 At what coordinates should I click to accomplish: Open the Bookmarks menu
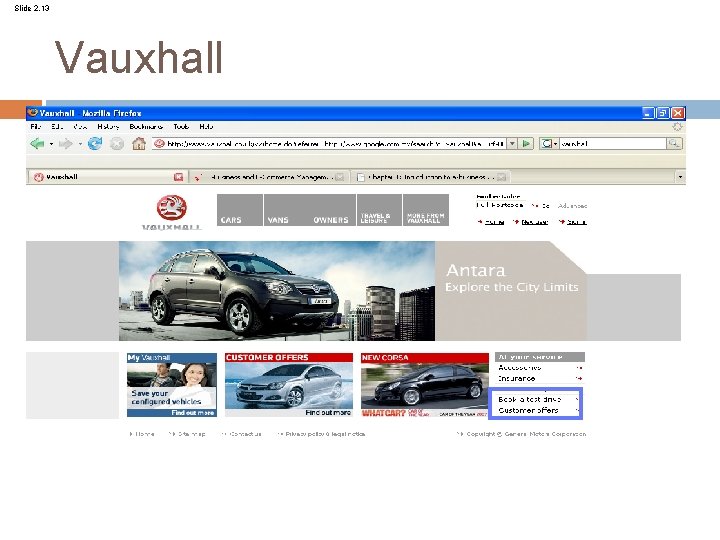click(x=146, y=127)
